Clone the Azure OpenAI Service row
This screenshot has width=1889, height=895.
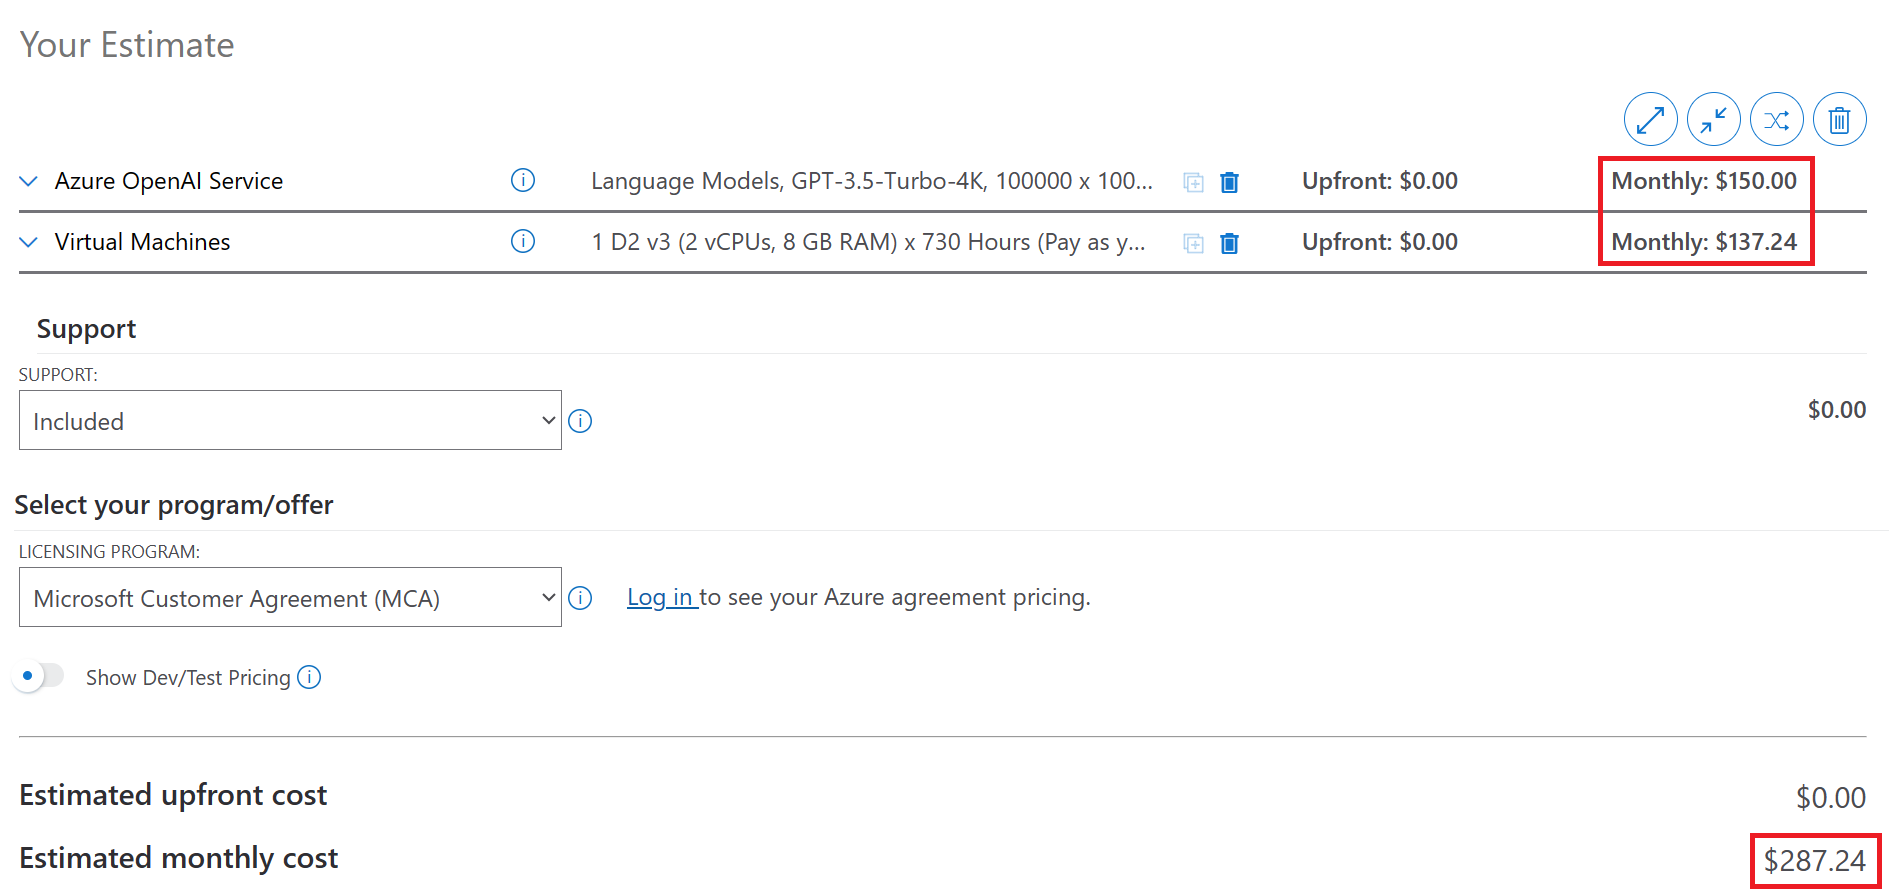coord(1193,182)
